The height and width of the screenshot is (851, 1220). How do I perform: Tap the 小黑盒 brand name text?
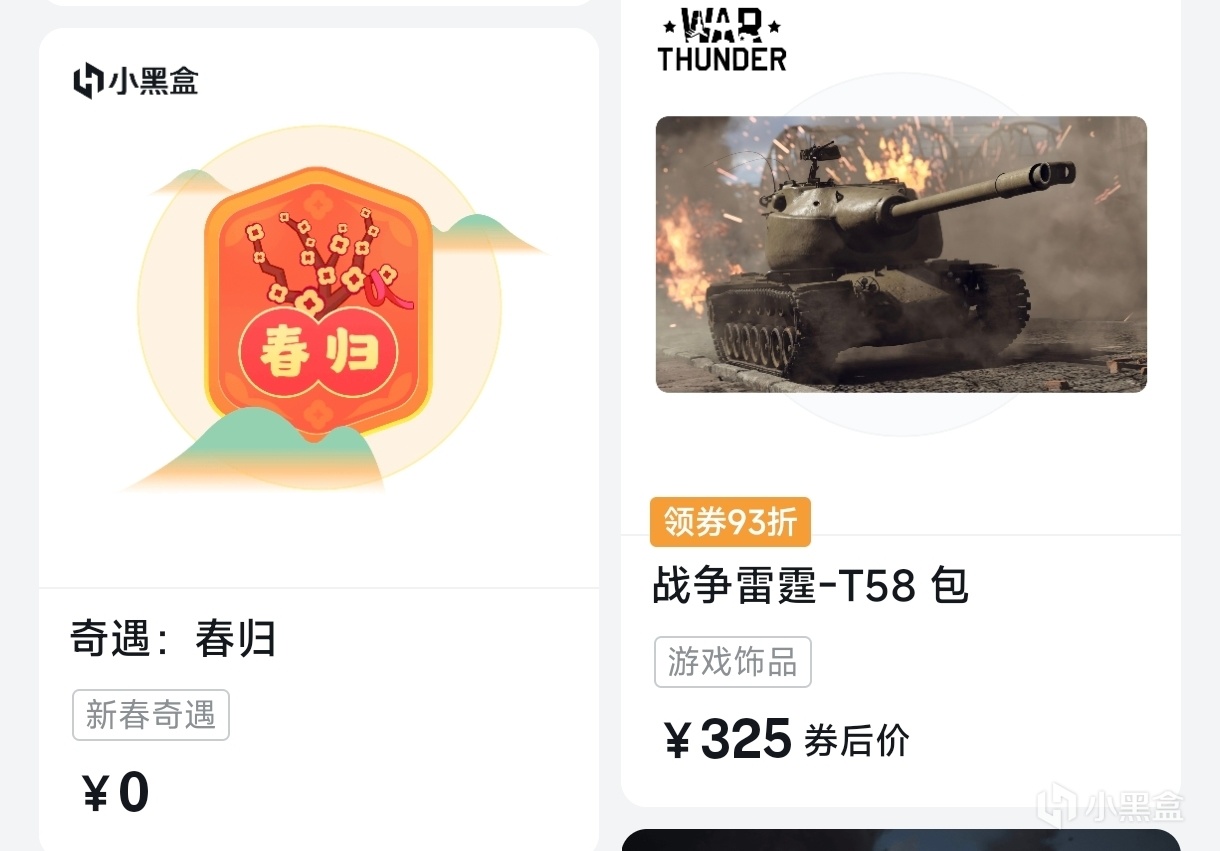click(x=154, y=80)
